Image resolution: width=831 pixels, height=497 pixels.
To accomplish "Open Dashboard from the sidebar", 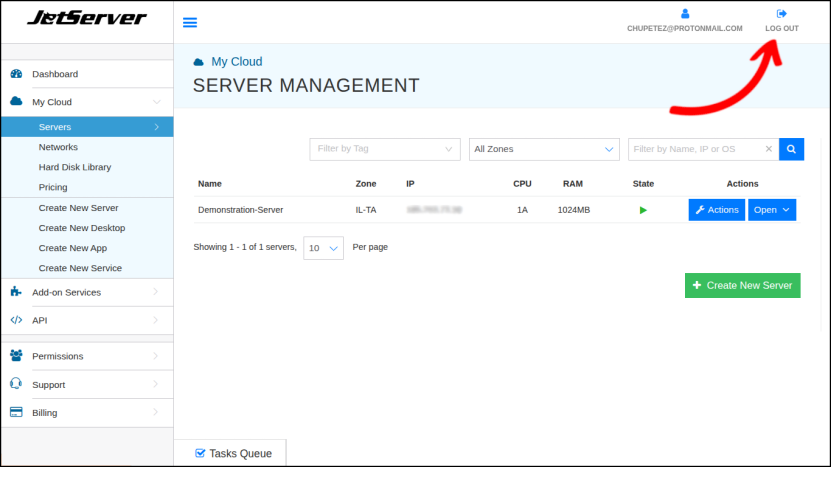I will [54, 74].
